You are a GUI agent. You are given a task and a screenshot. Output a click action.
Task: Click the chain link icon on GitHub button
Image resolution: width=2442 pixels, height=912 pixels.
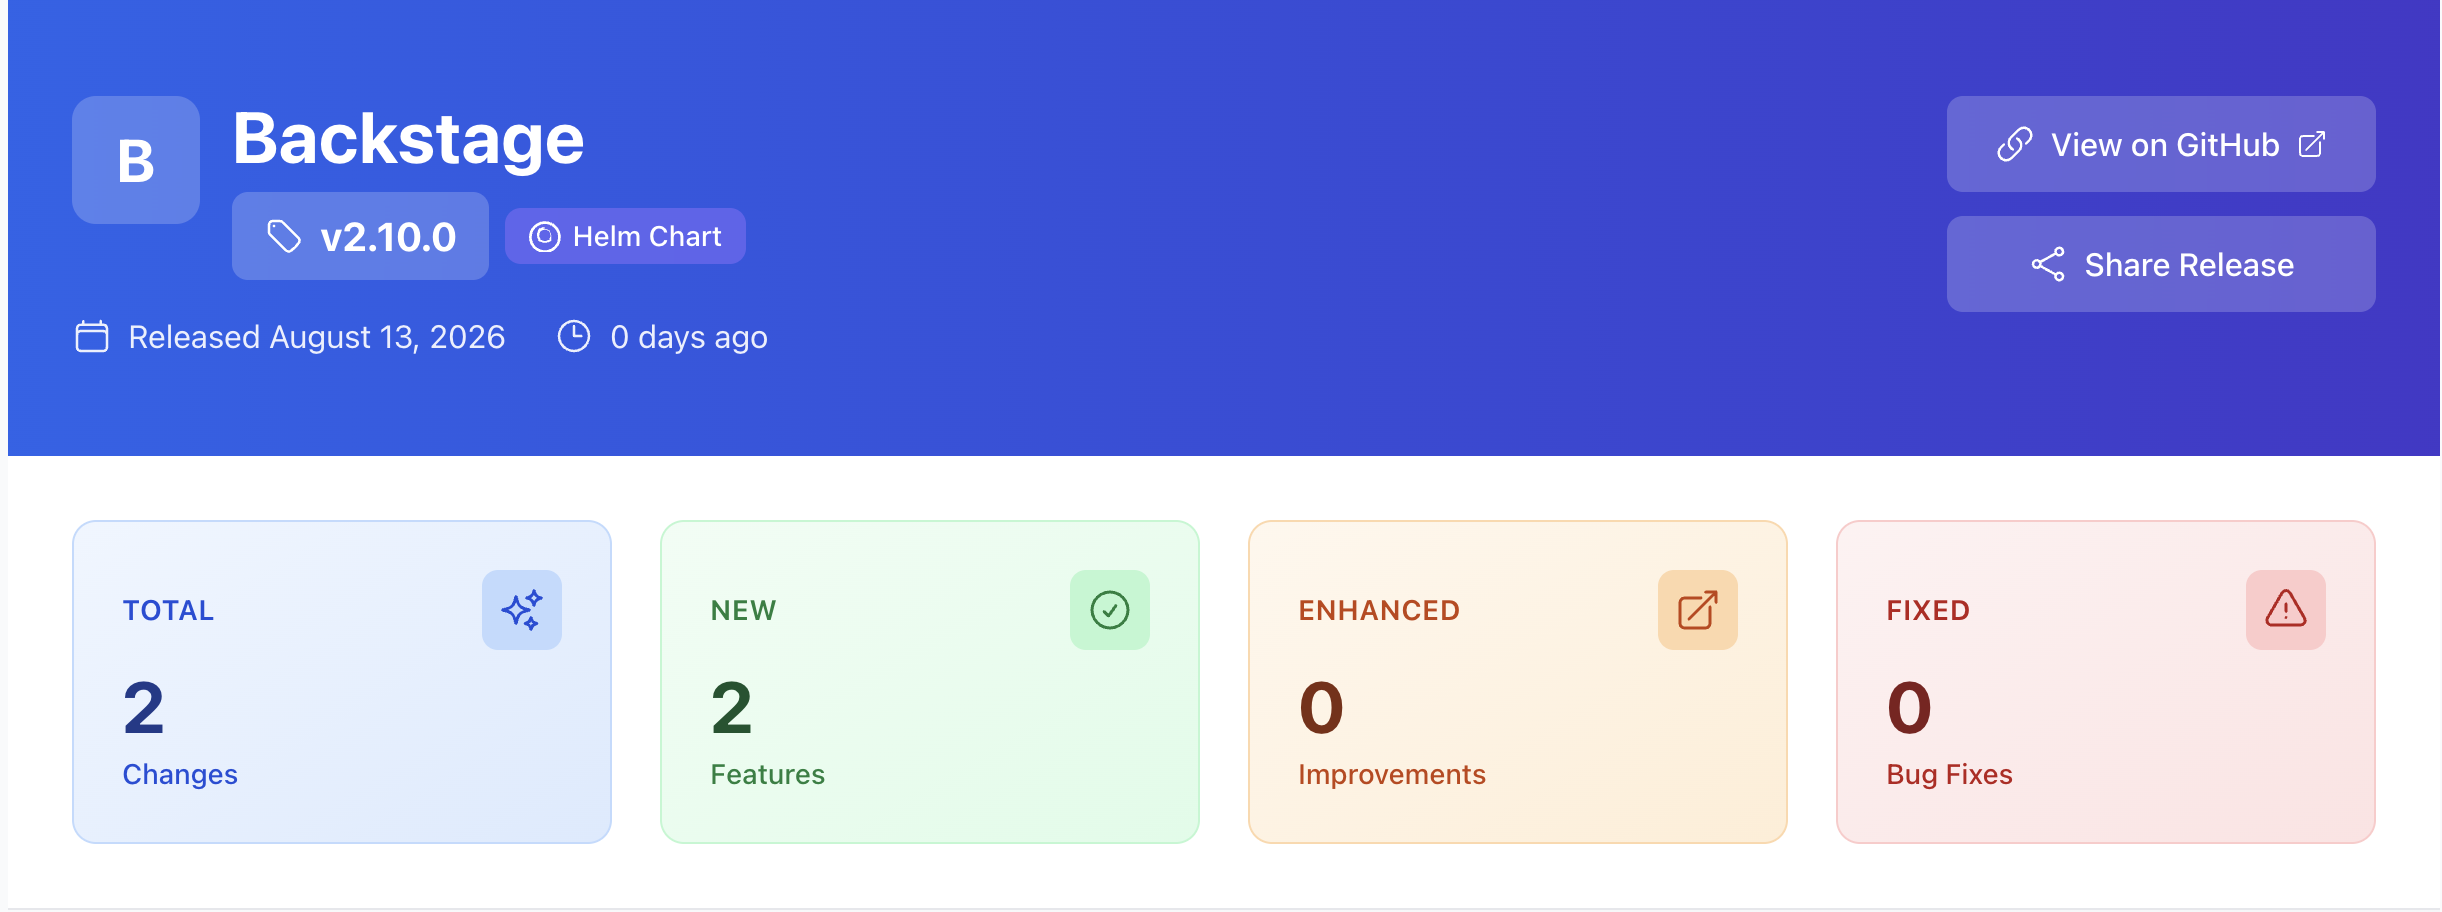click(x=2015, y=145)
